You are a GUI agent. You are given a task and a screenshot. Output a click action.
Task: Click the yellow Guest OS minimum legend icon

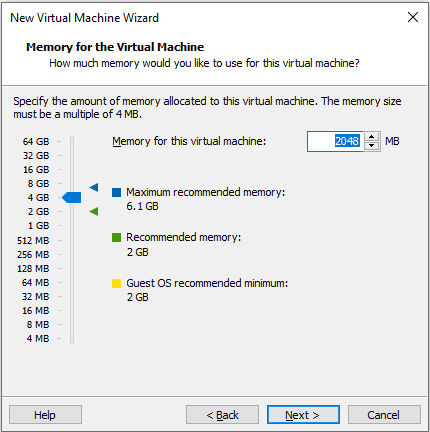(116, 283)
